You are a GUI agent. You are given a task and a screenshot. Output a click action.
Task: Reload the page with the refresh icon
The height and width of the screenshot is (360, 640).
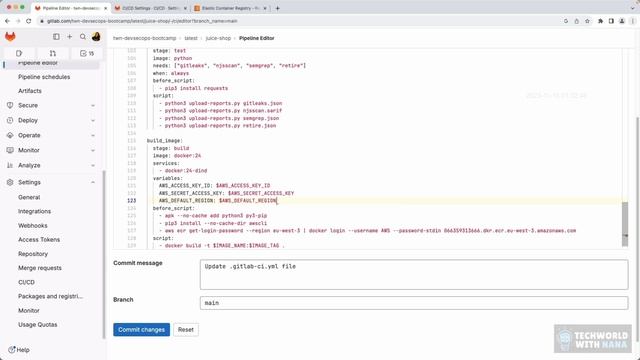click(x=29, y=21)
